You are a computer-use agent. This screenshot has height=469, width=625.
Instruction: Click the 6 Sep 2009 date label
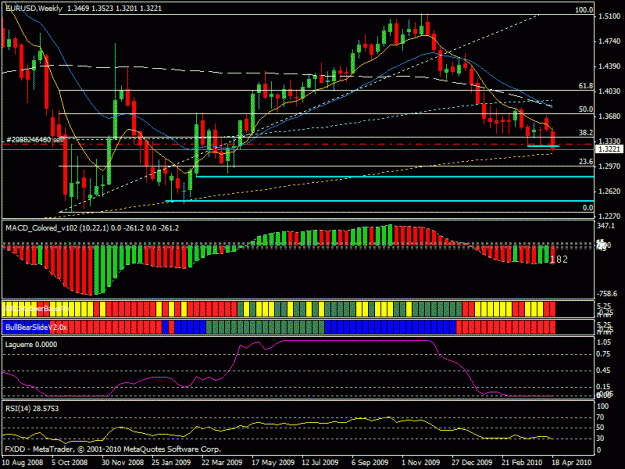369,463
